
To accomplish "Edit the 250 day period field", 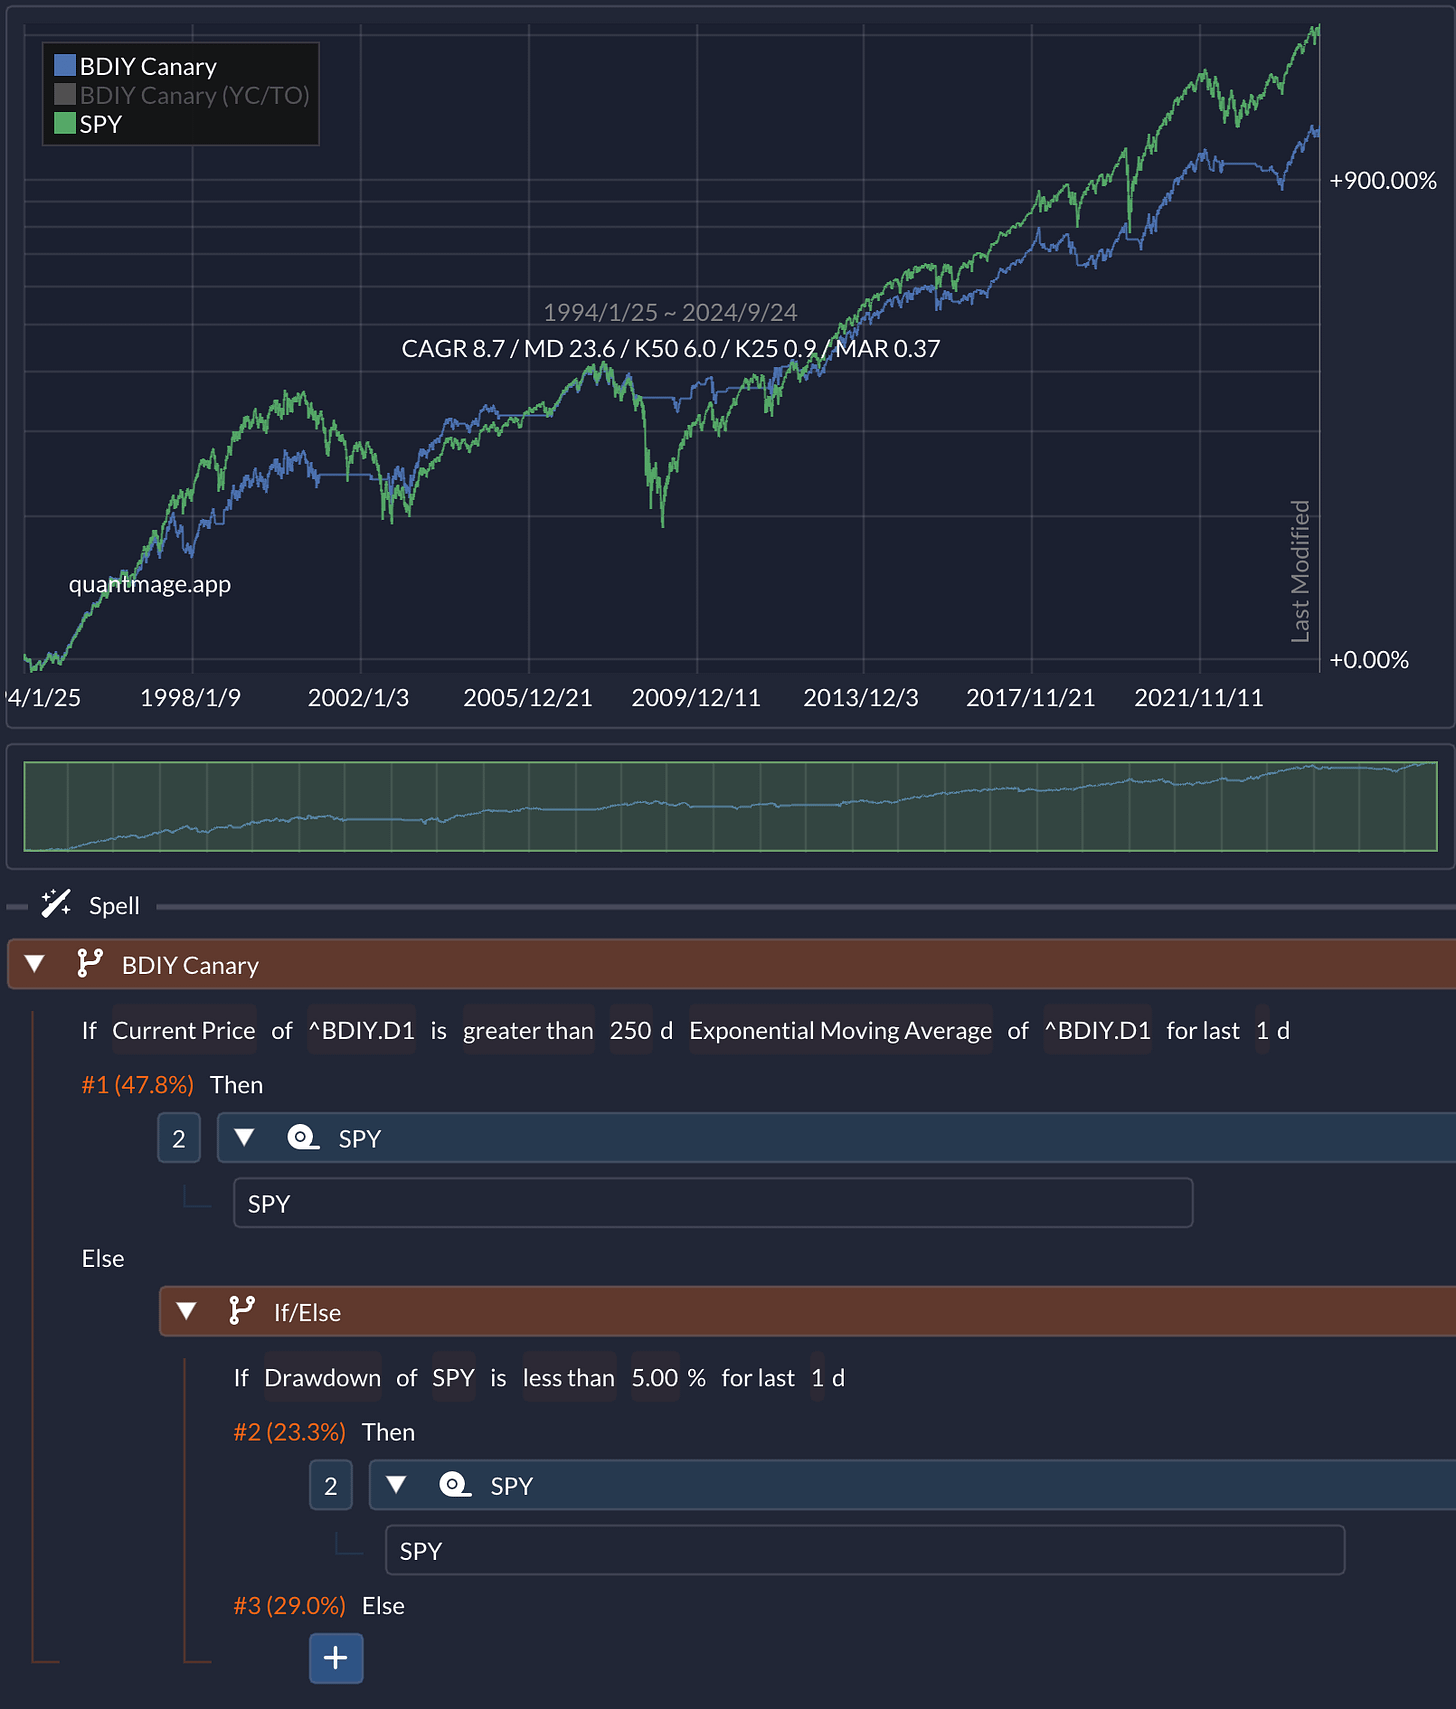I will [x=631, y=1031].
